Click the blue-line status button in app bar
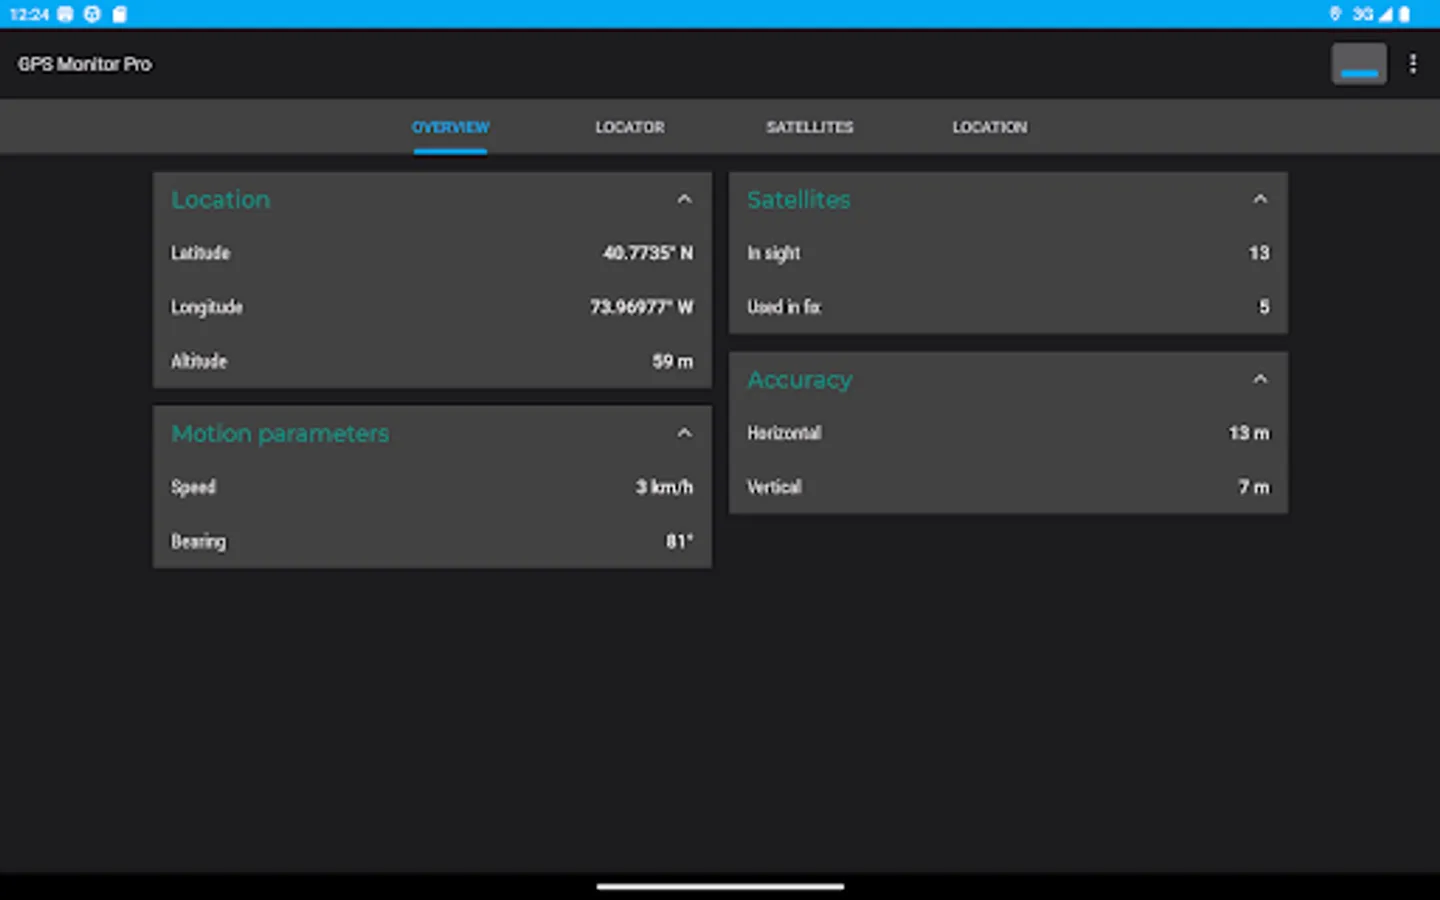The width and height of the screenshot is (1440, 900). point(1359,64)
